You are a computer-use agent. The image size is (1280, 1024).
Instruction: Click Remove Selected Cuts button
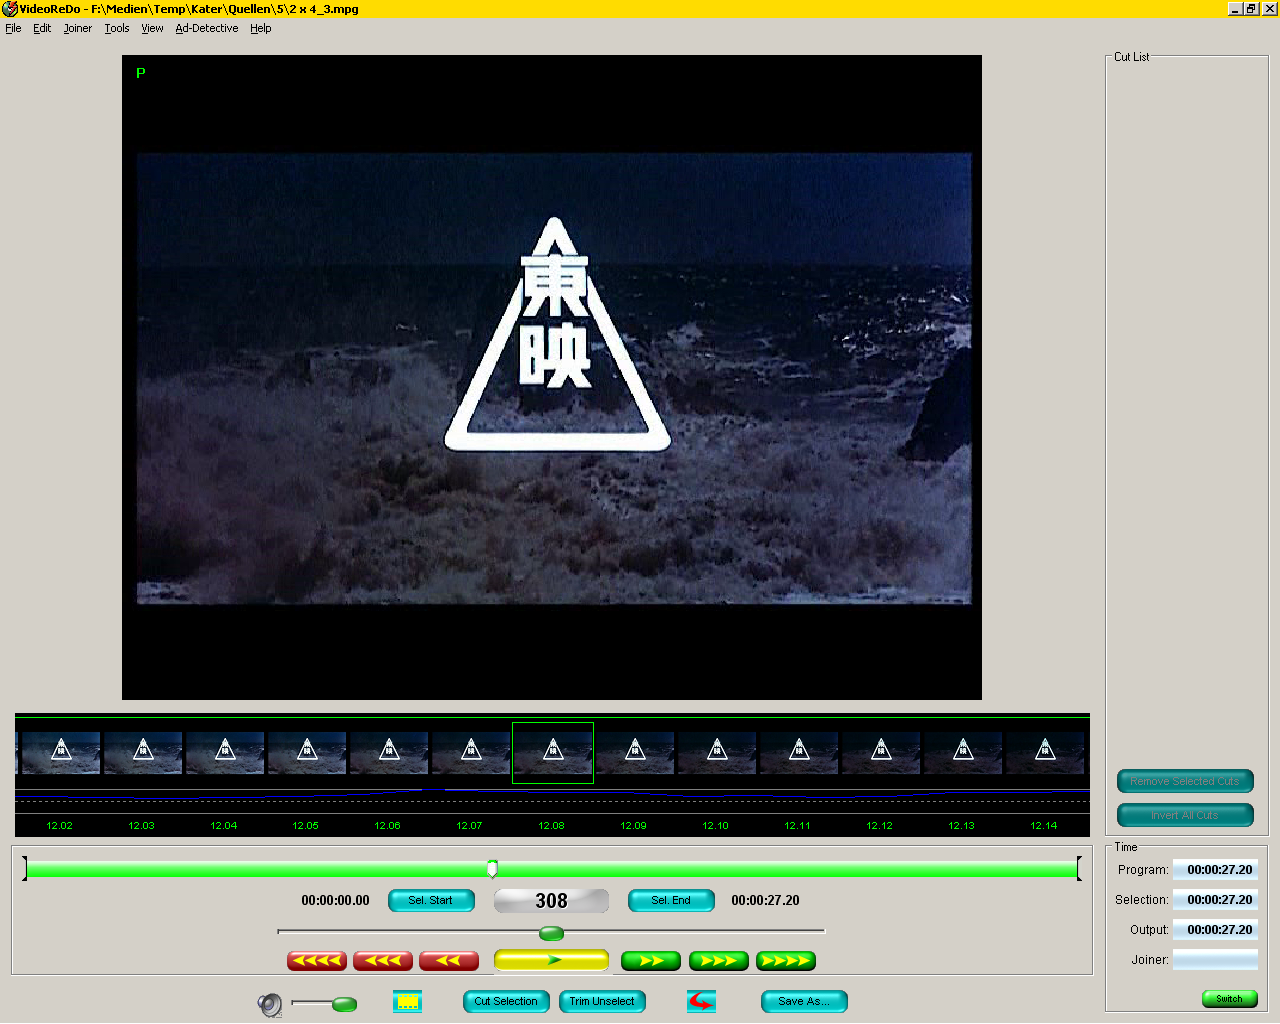point(1185,781)
